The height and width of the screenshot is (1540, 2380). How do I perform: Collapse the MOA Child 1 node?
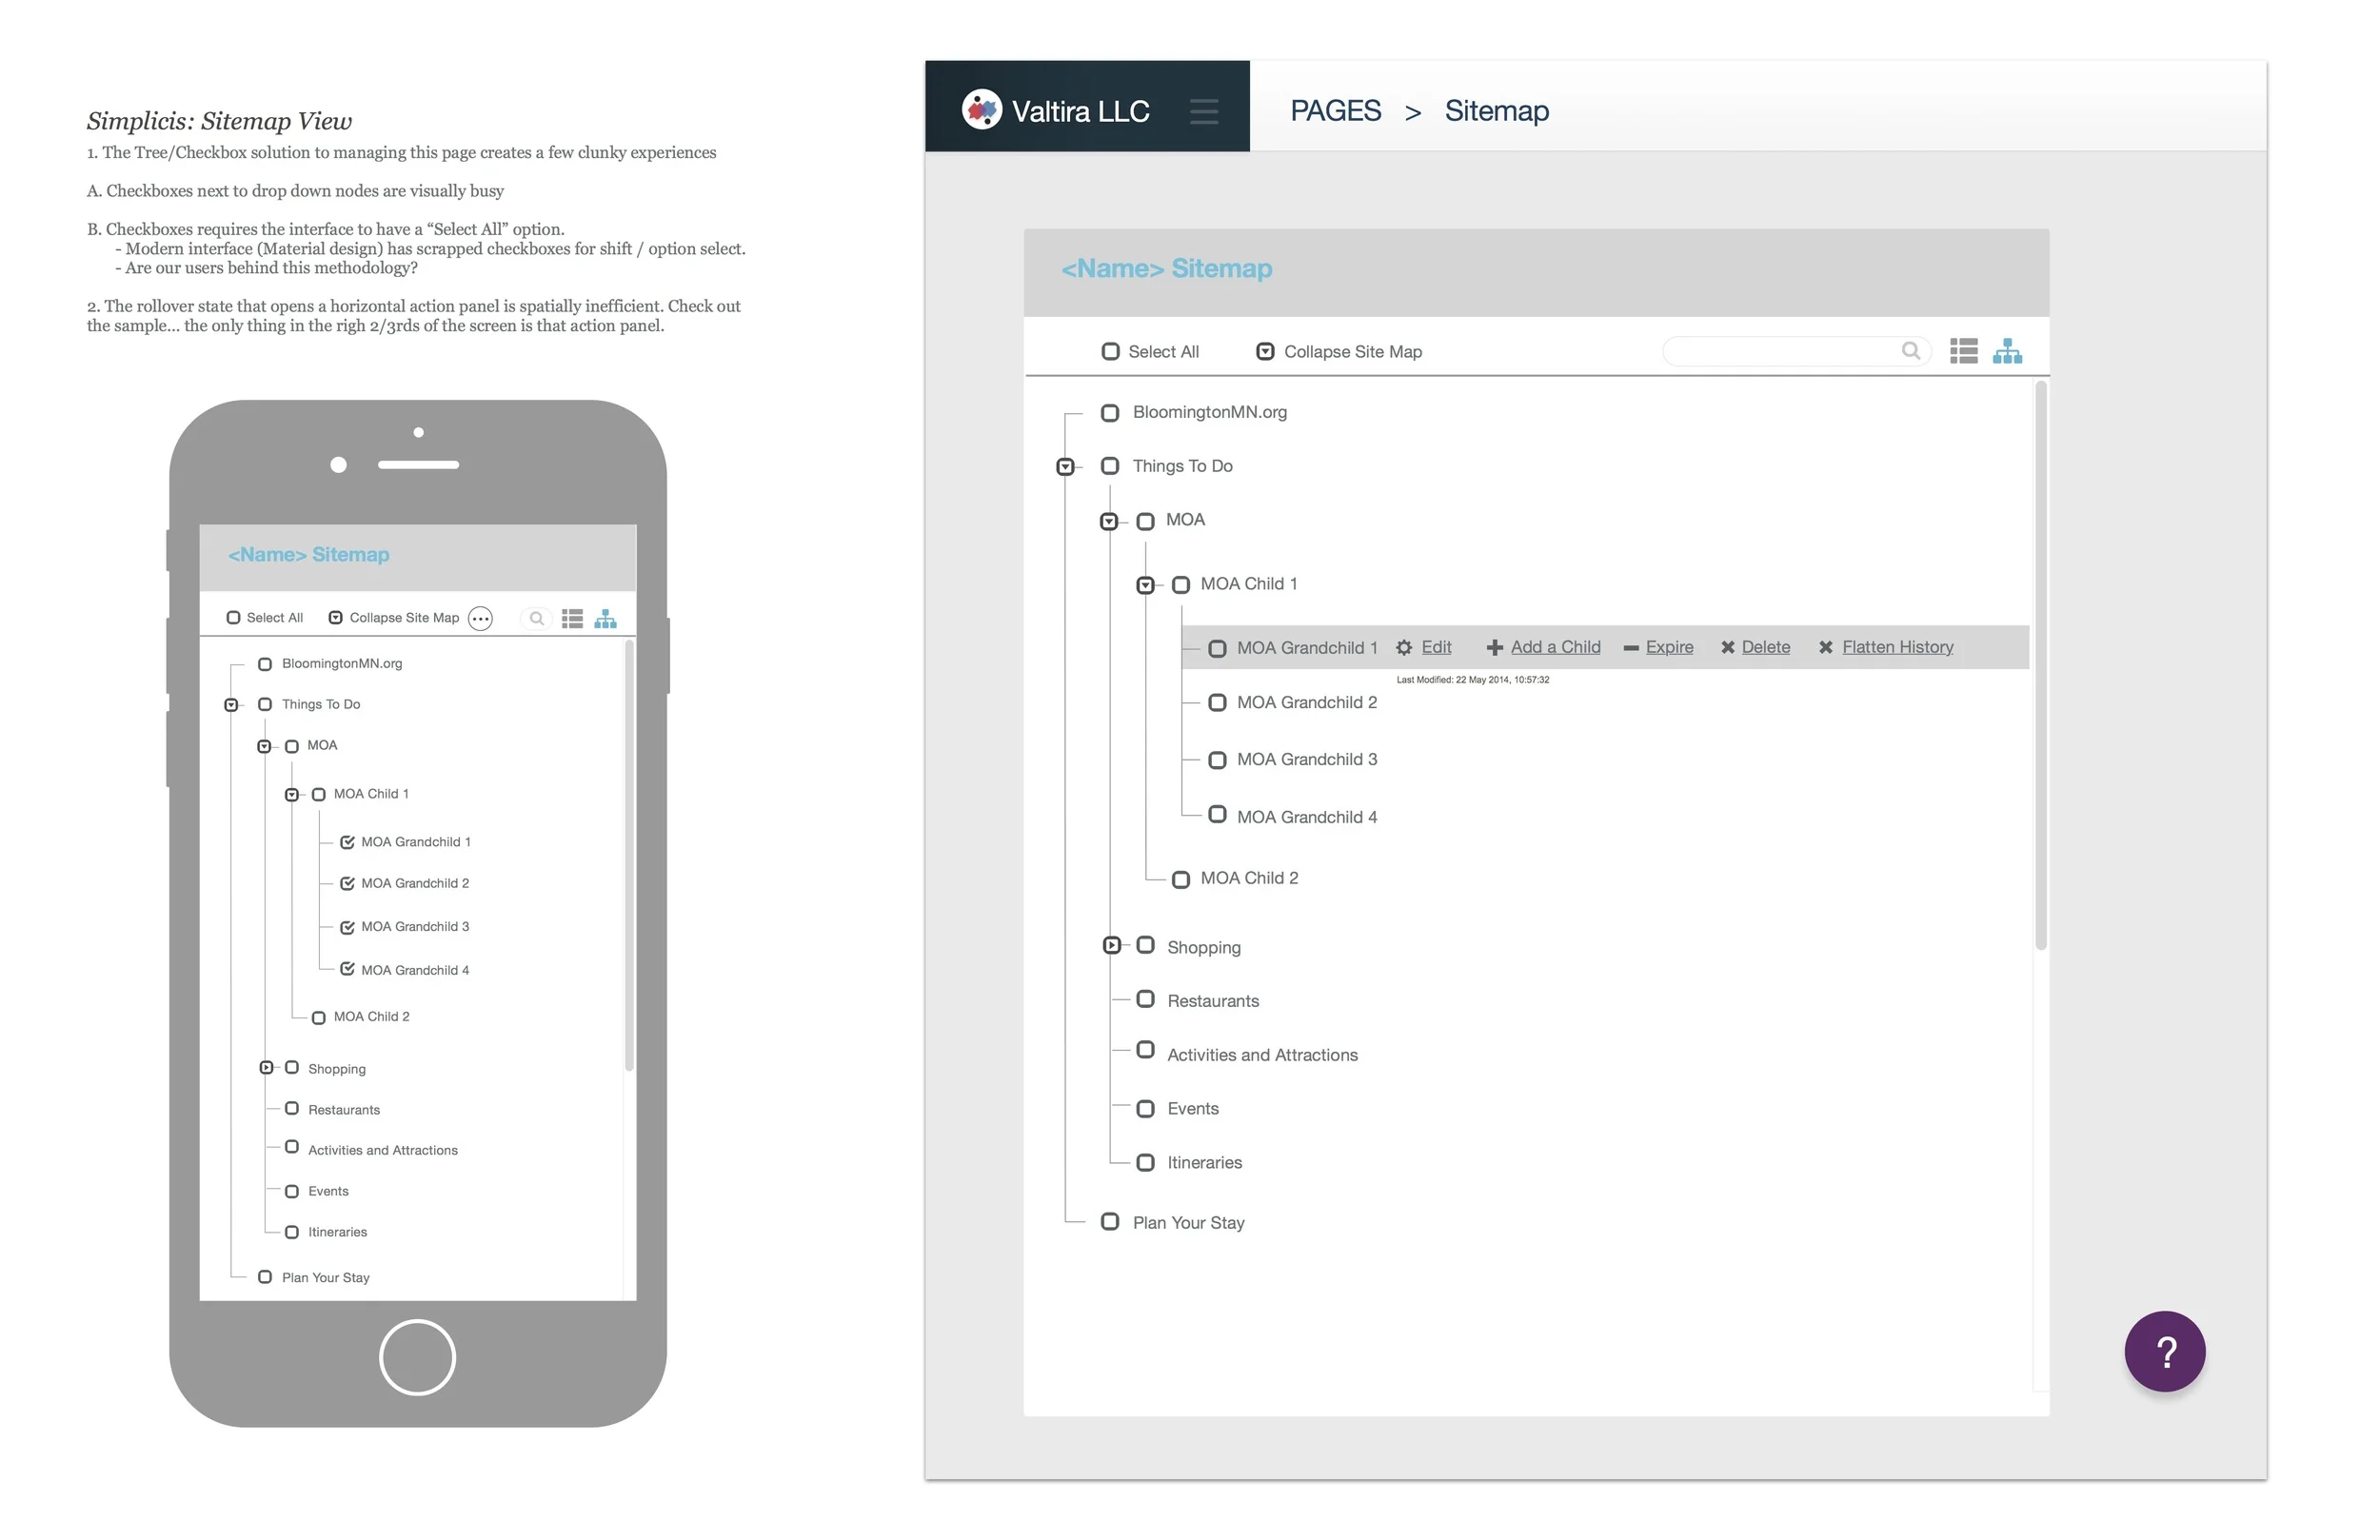[x=1145, y=584]
